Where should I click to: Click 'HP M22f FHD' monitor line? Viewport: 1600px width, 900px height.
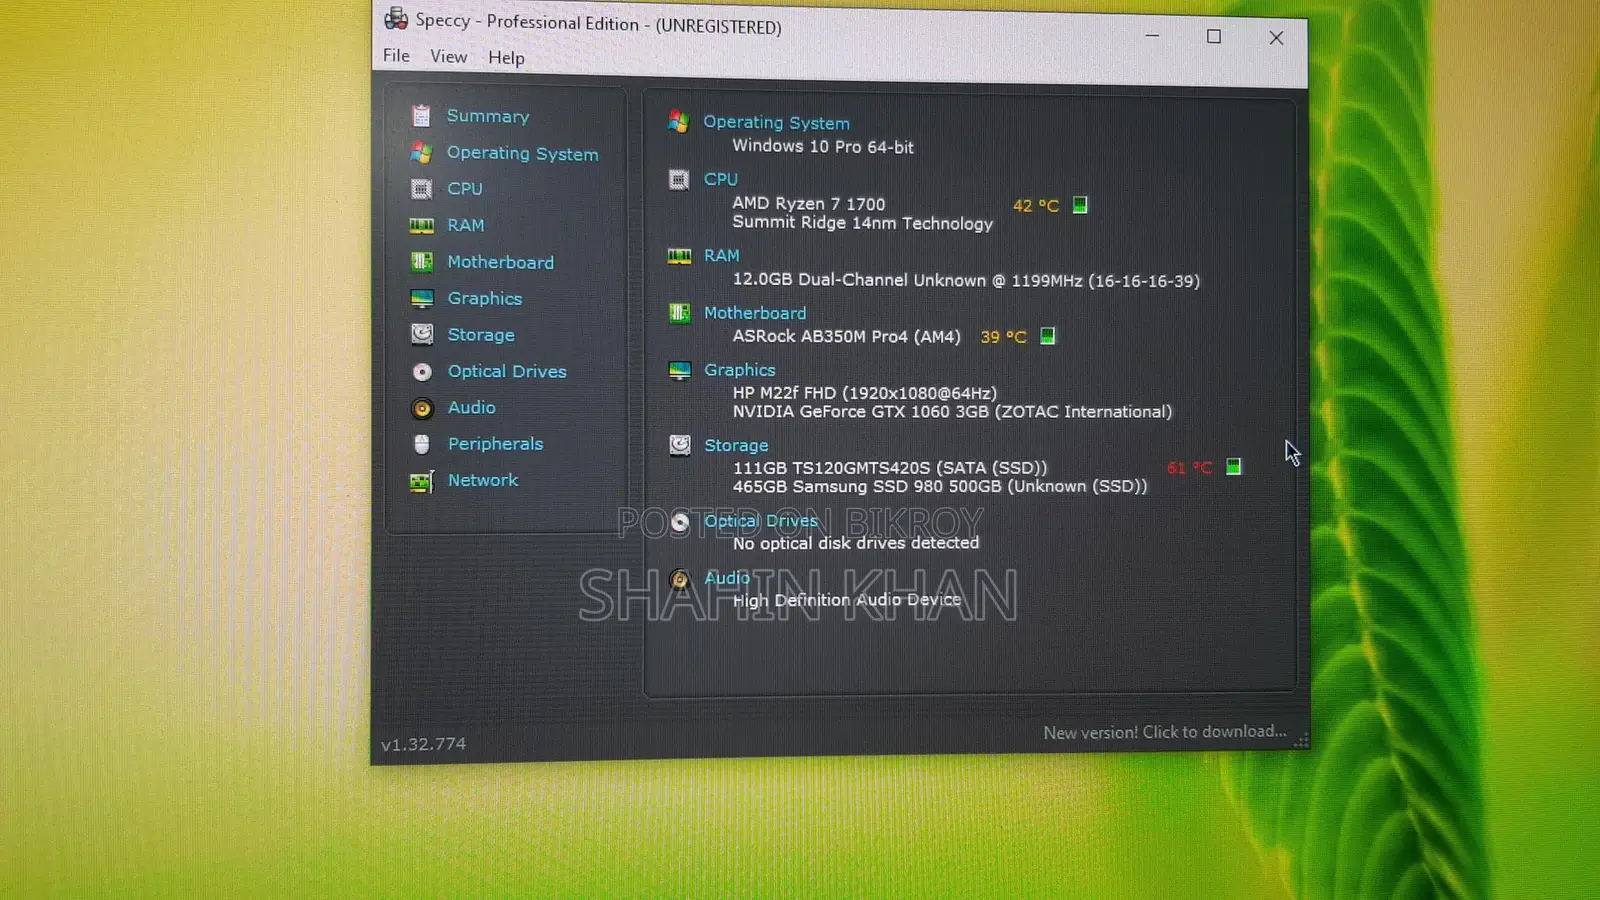coord(865,393)
